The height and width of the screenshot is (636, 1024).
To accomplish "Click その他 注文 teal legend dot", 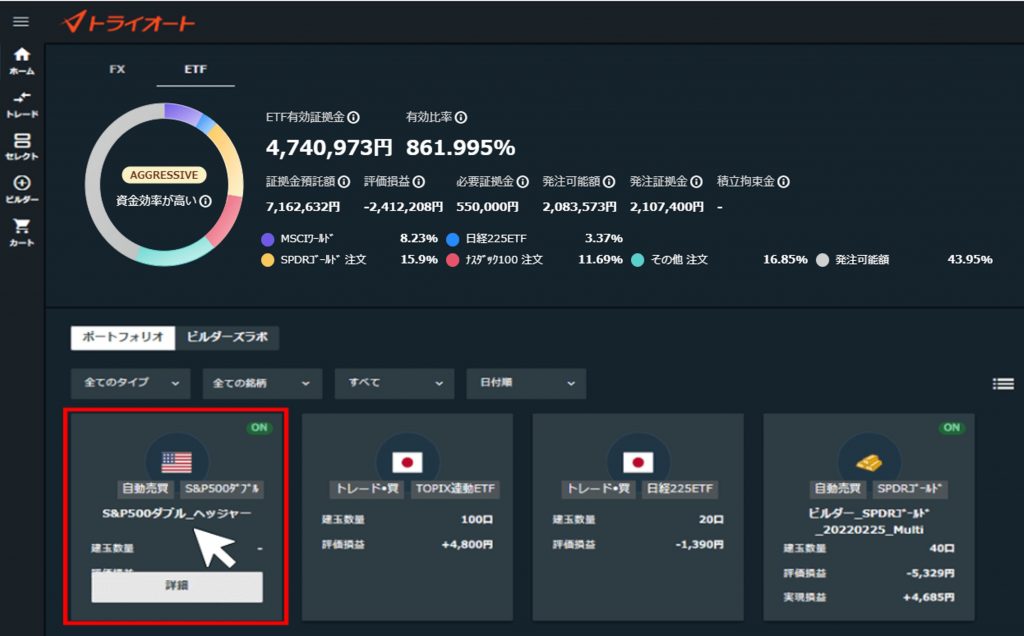I will (637, 260).
